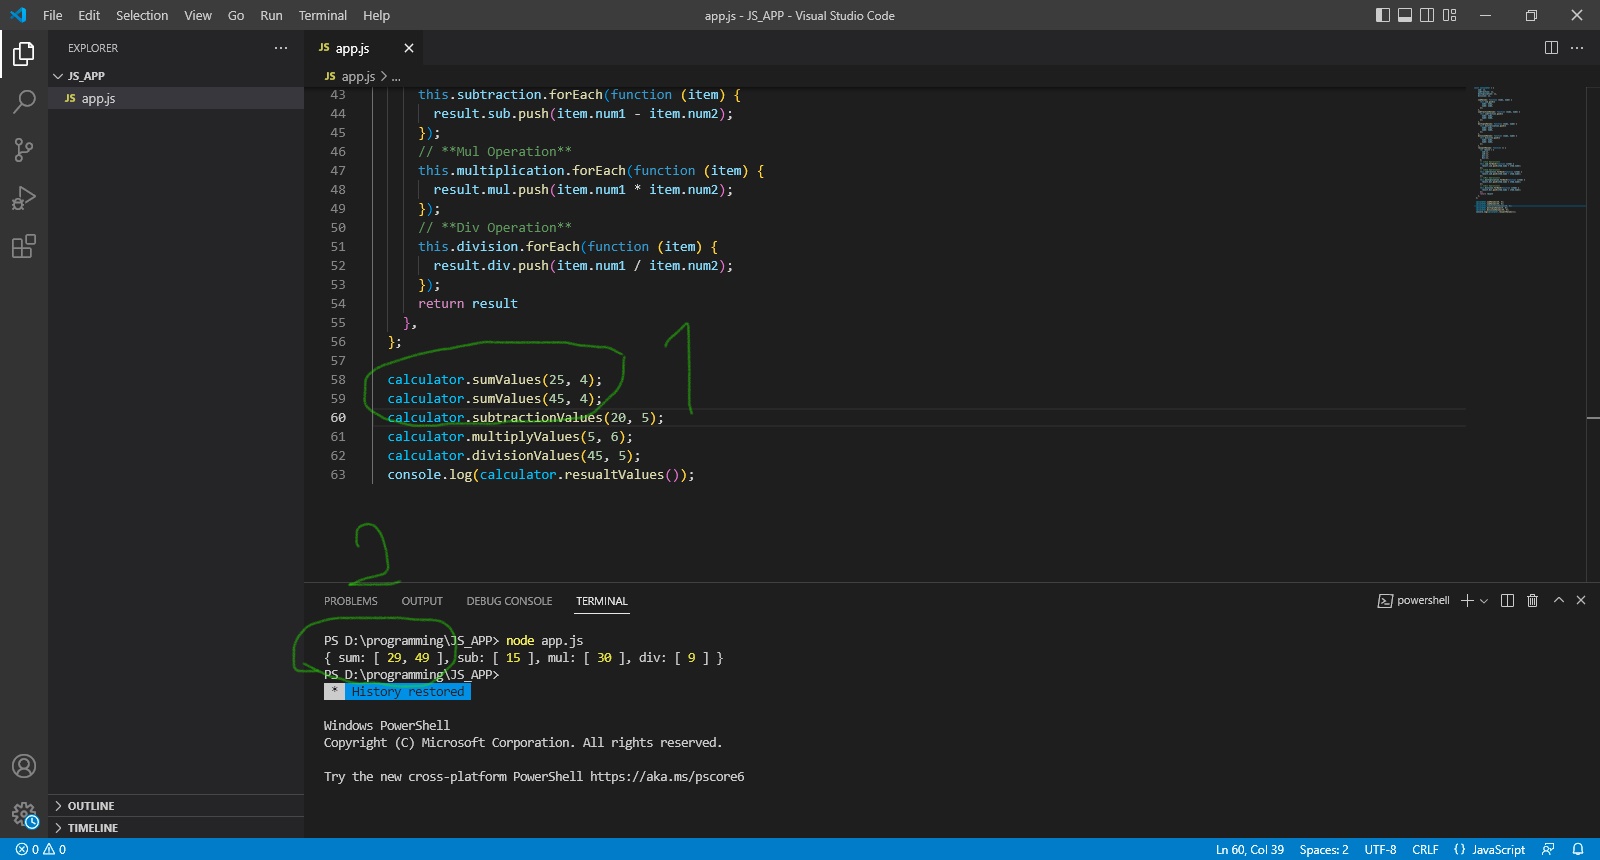
Task: Toggle the primary side bar
Action: pyautogui.click(x=1383, y=15)
